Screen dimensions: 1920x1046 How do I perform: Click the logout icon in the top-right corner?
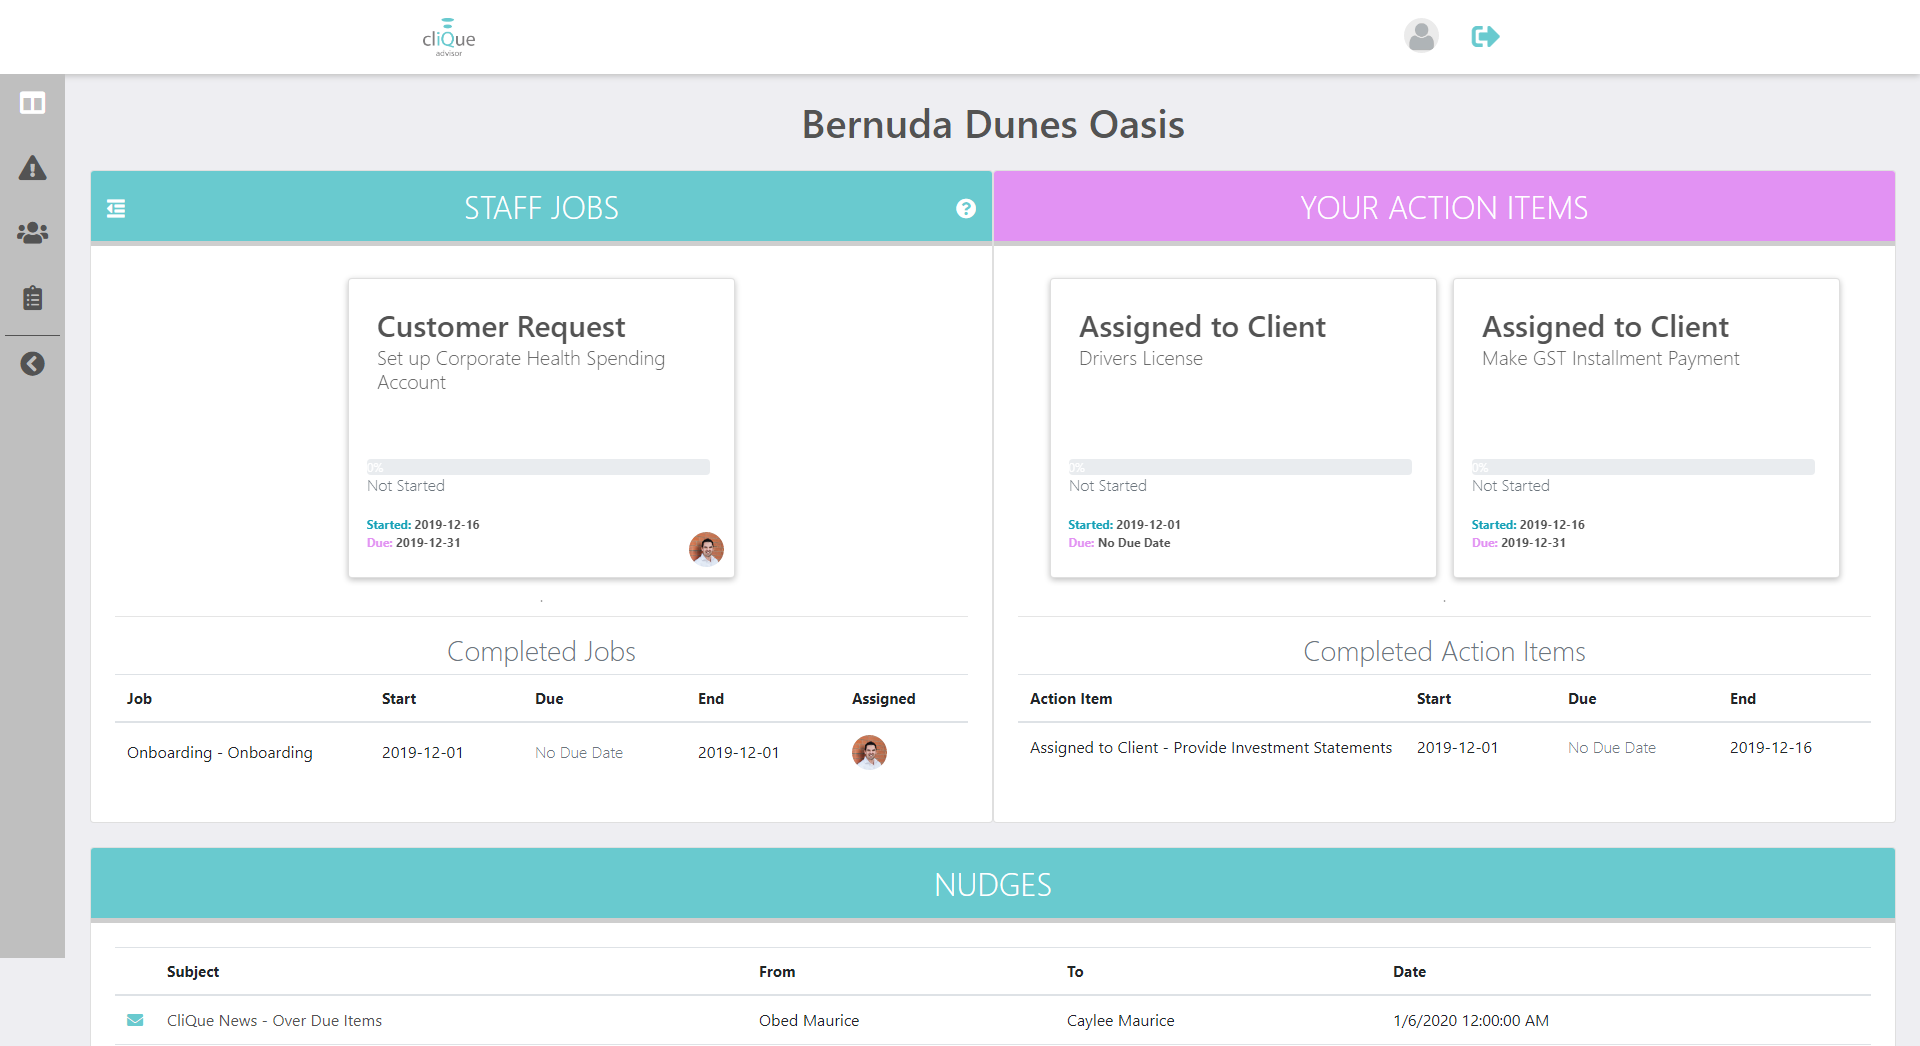[x=1484, y=35]
